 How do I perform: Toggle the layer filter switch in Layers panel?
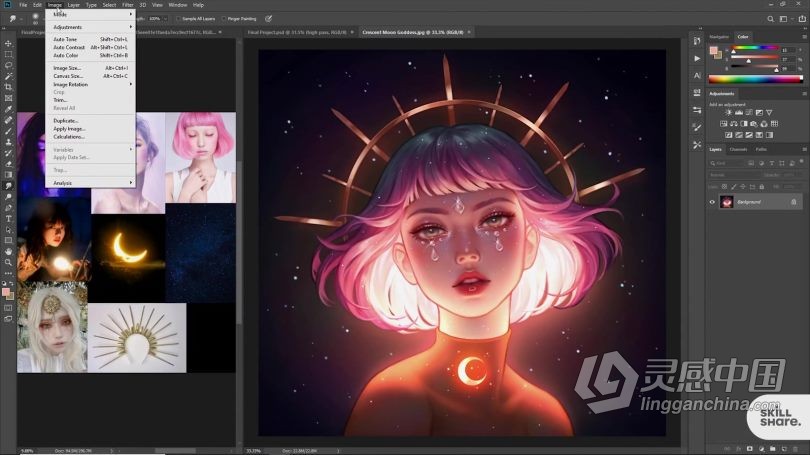802,162
